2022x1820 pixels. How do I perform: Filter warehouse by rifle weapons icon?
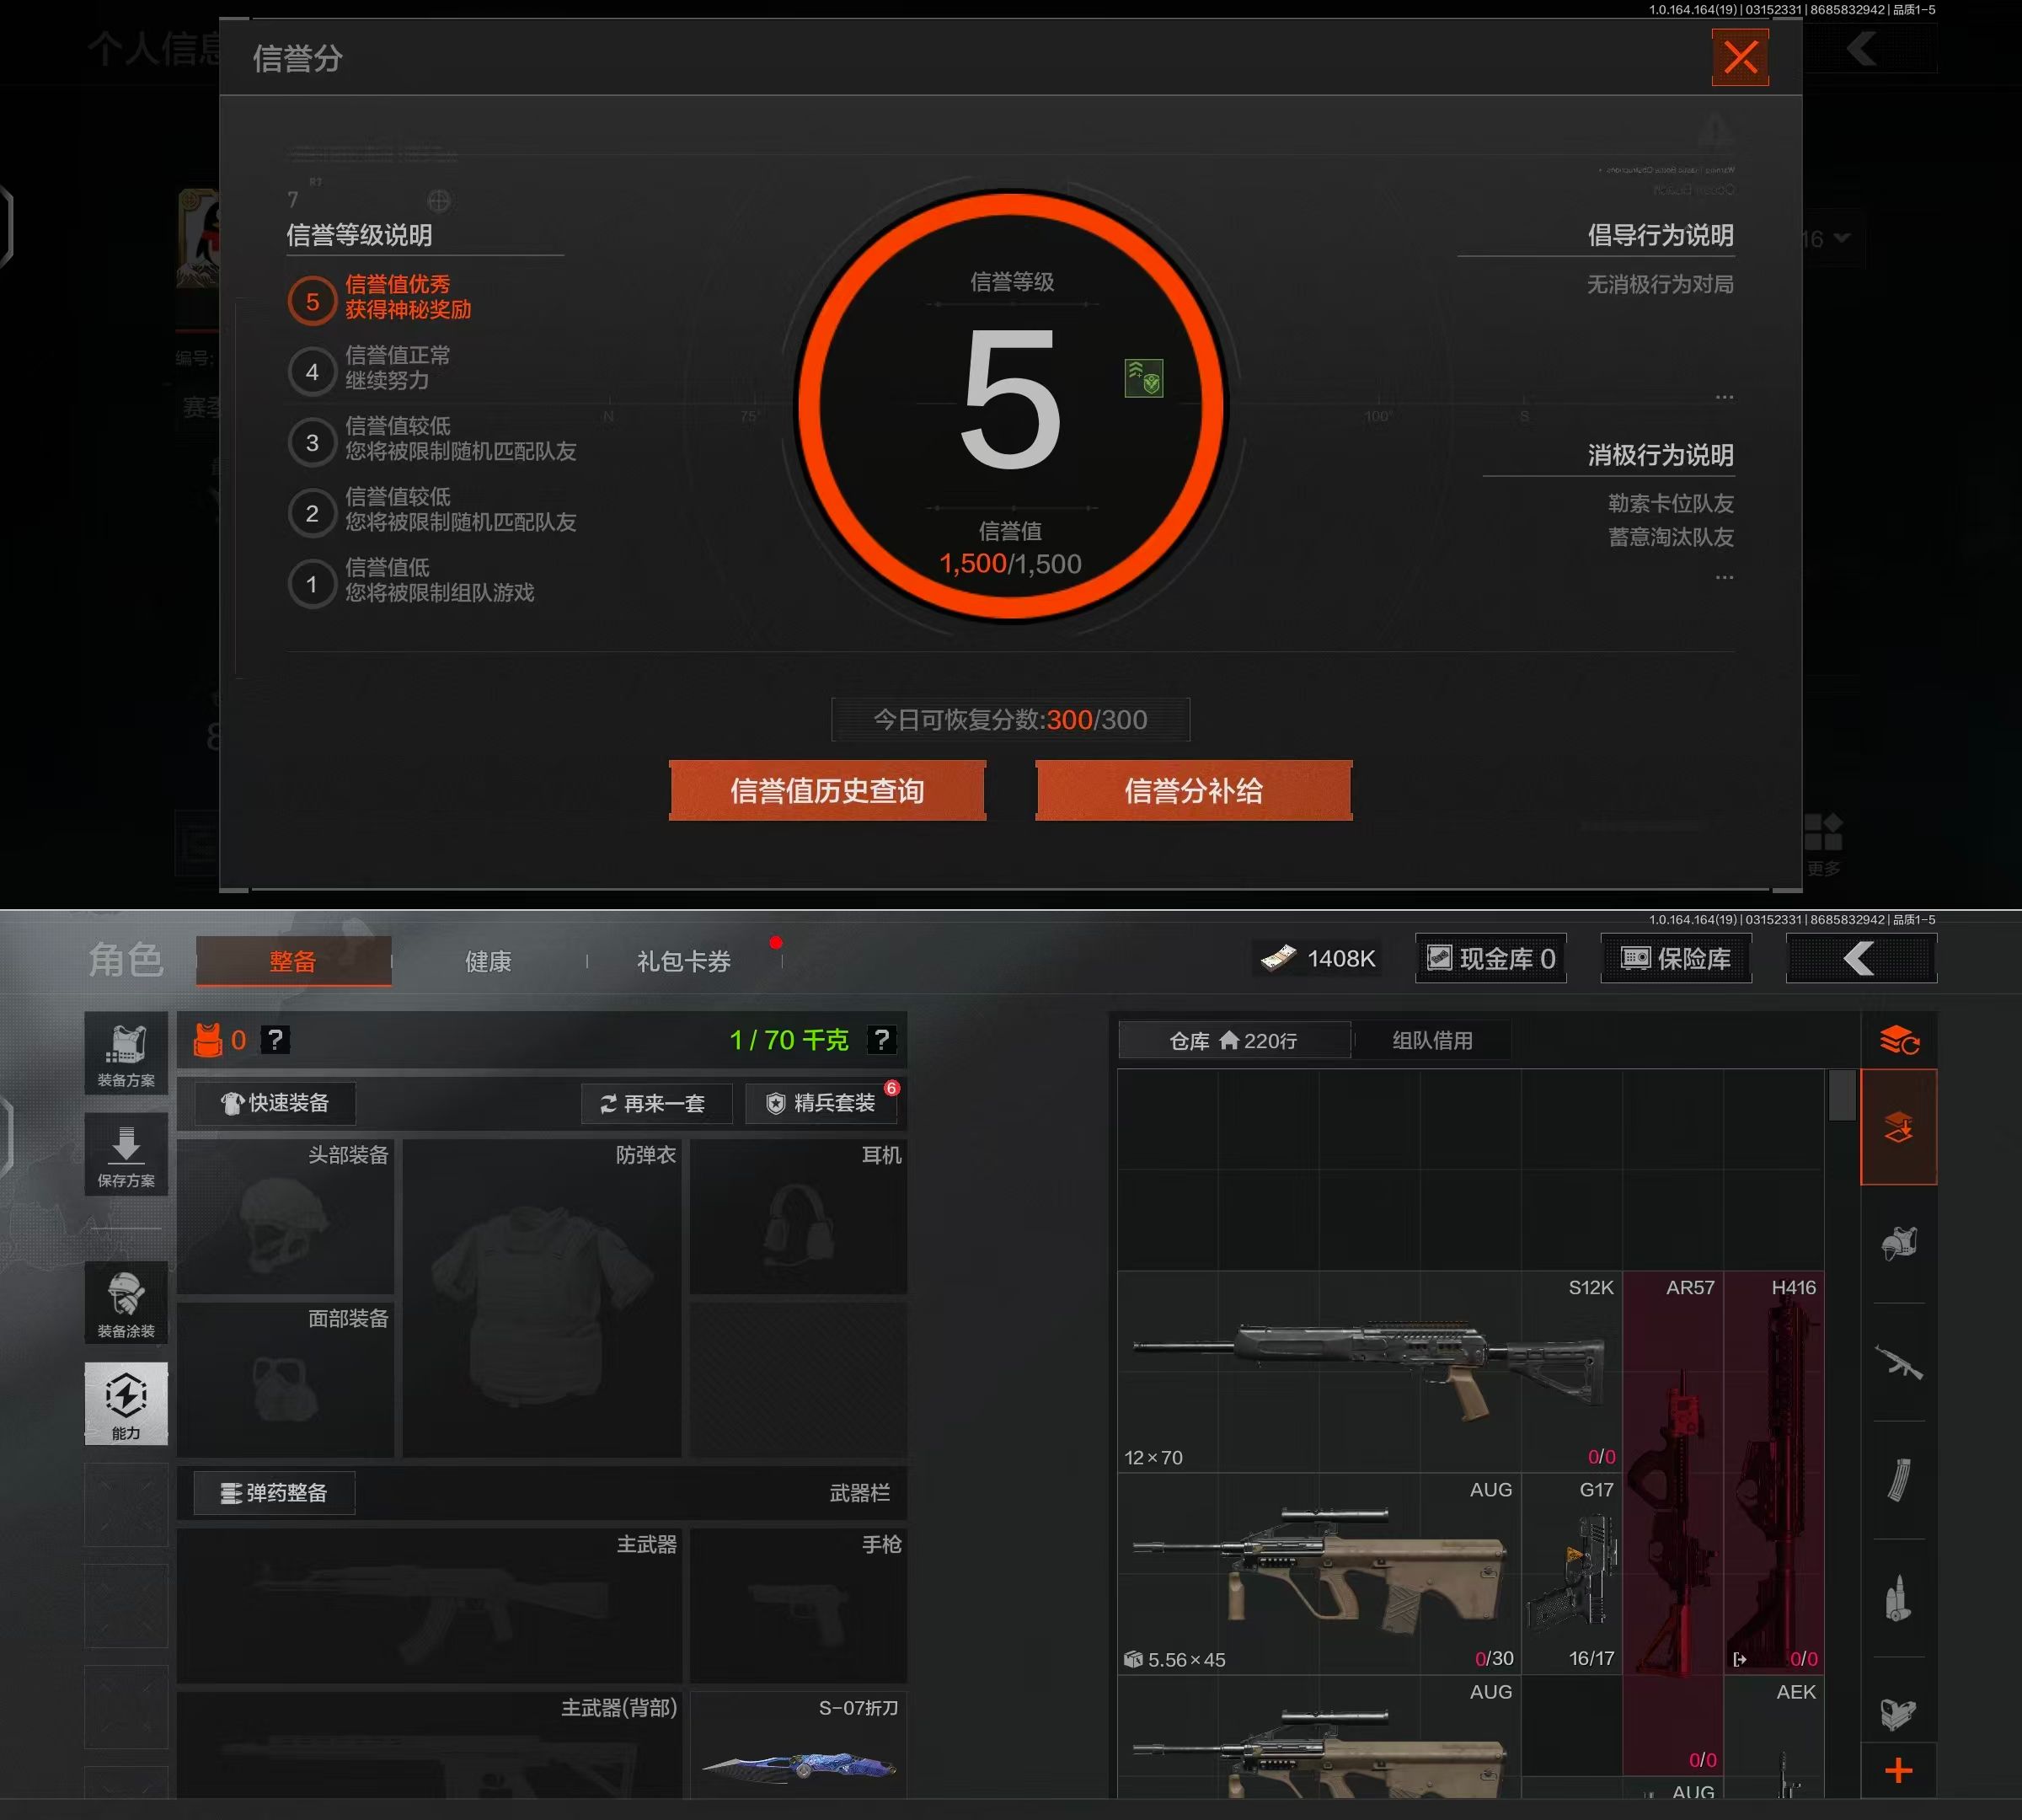(1898, 1362)
